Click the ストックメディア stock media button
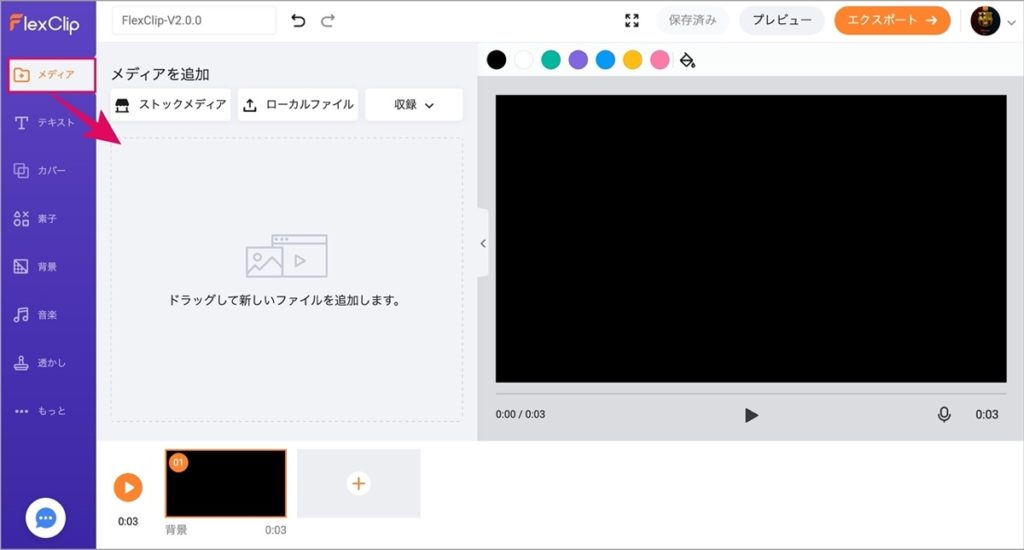 click(170, 105)
